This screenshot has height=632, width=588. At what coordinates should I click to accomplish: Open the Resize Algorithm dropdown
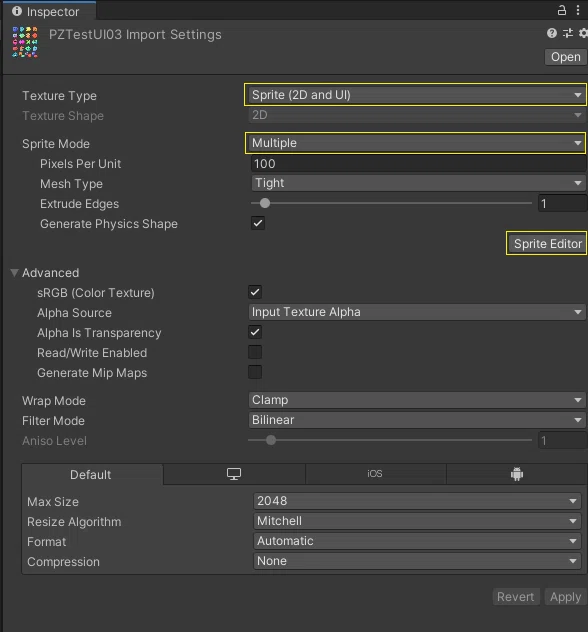[x=417, y=521]
